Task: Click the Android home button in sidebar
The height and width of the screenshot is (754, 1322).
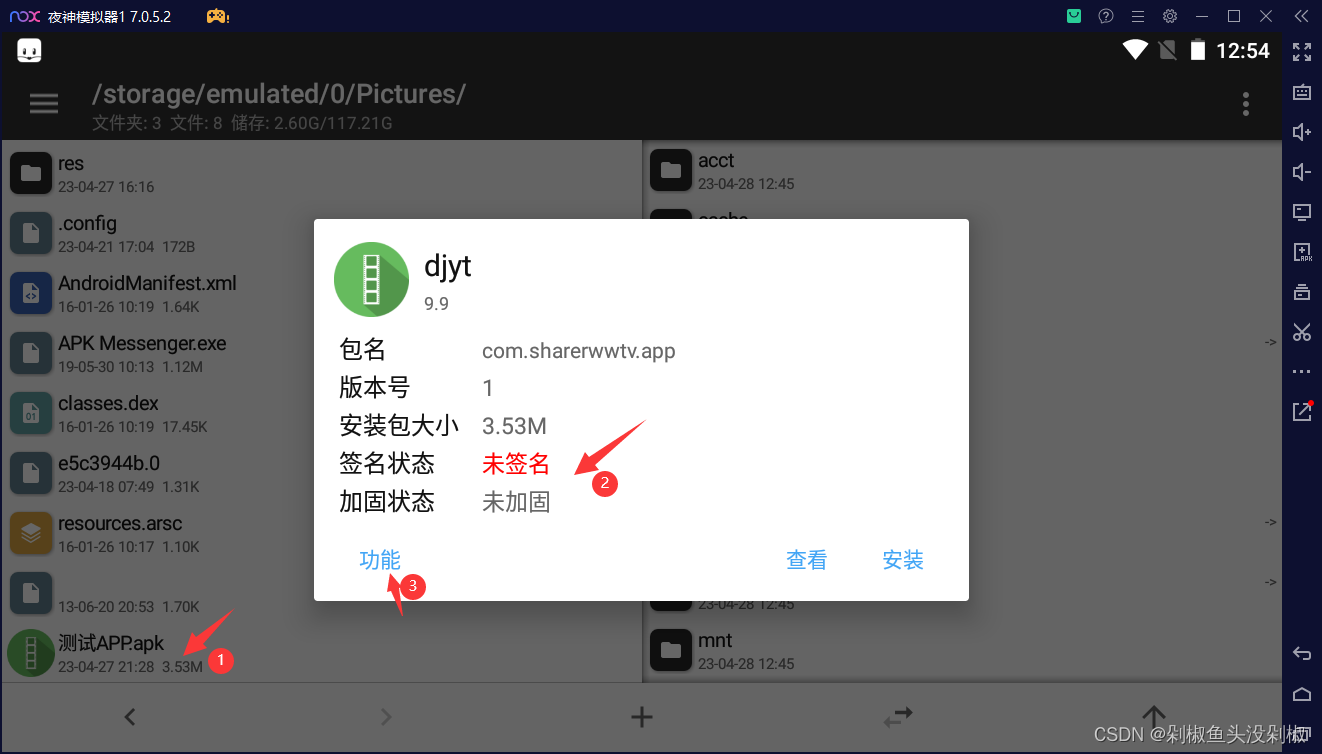Action: point(1302,694)
